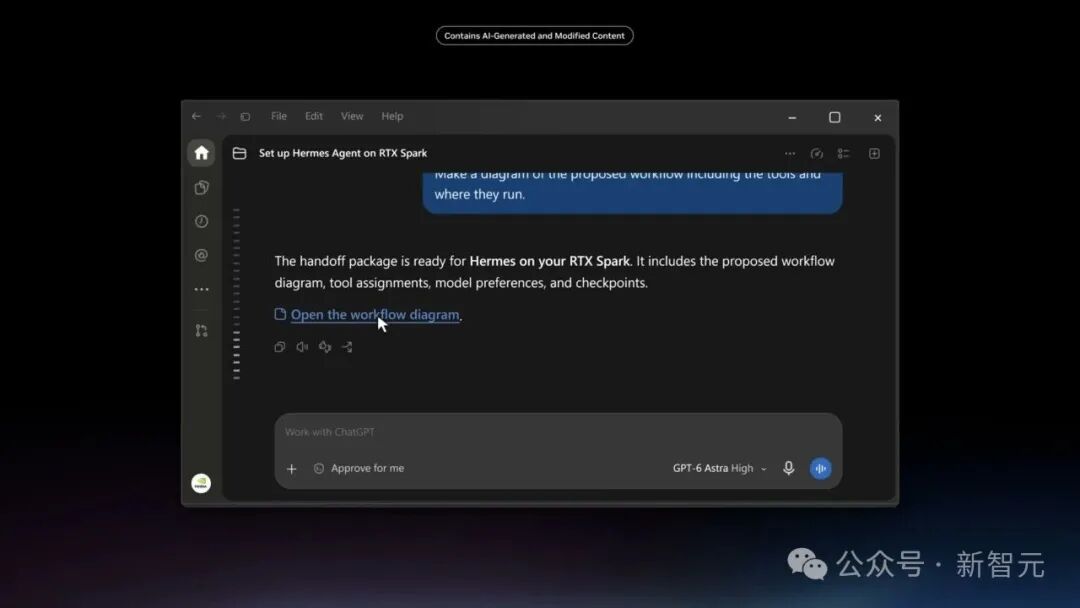Click the conversation minimap ticks on the left
1080x608 pixels.
click(x=236, y=294)
